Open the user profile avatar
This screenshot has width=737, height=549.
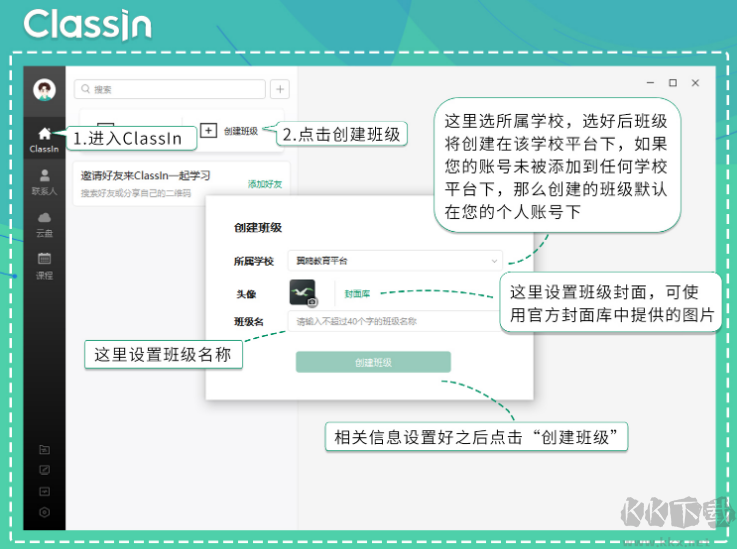click(x=44, y=89)
